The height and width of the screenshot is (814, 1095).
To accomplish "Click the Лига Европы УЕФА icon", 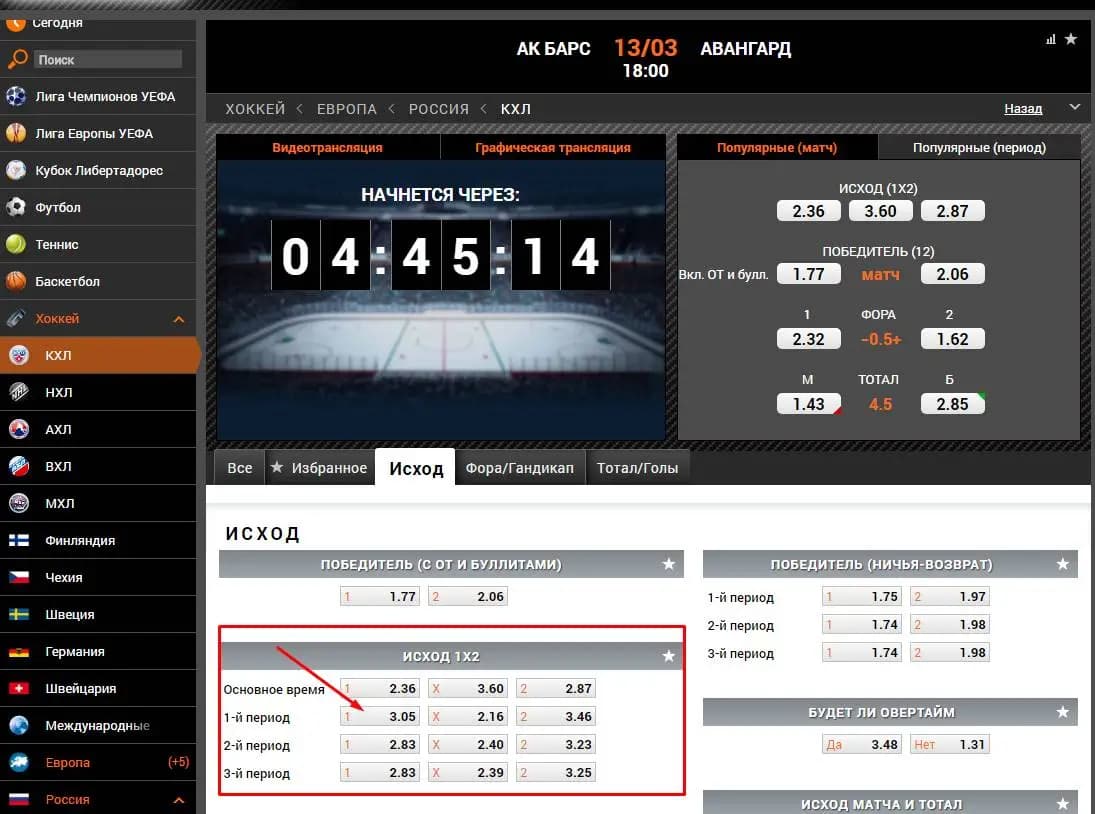I will 16,133.
